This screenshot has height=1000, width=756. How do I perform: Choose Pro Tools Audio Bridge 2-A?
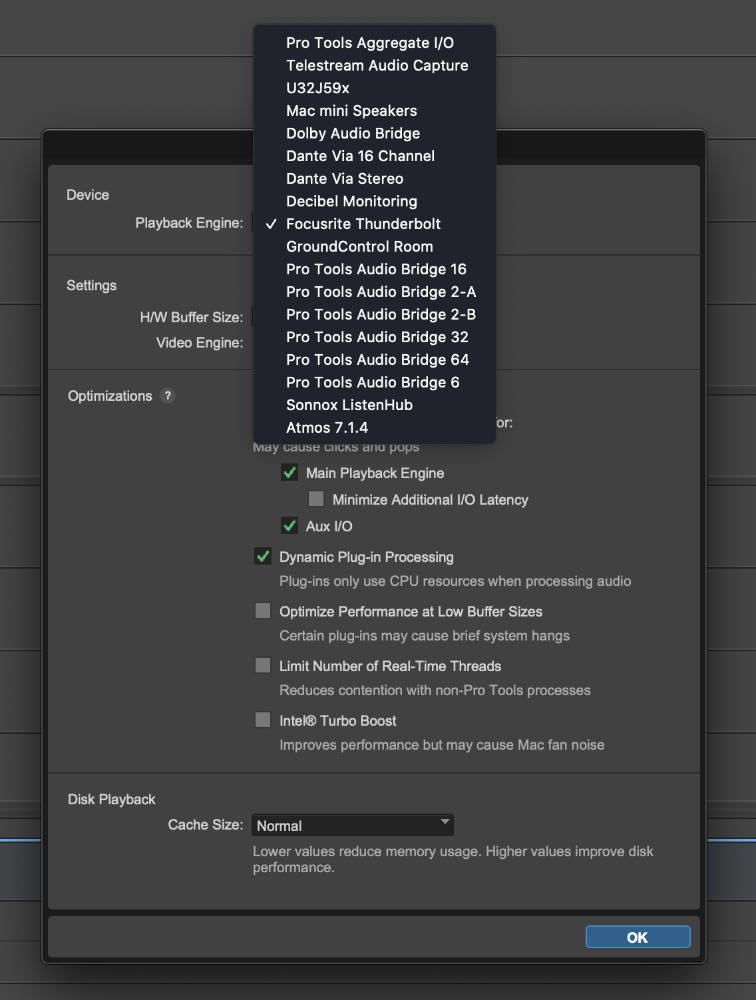click(x=374, y=292)
